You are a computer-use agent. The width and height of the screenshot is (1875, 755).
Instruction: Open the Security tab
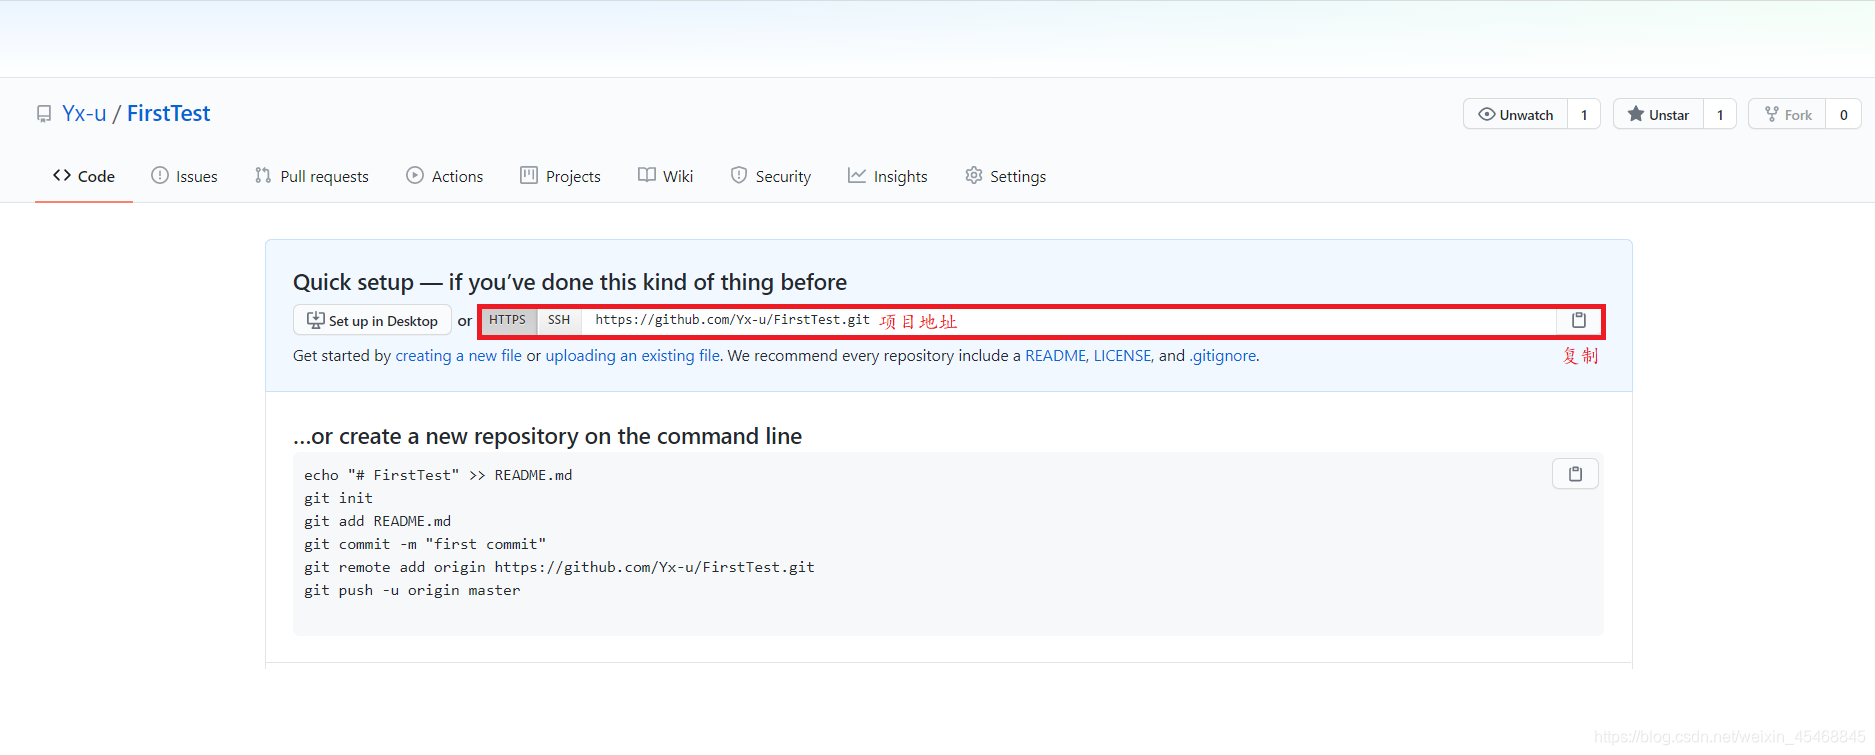coord(771,176)
